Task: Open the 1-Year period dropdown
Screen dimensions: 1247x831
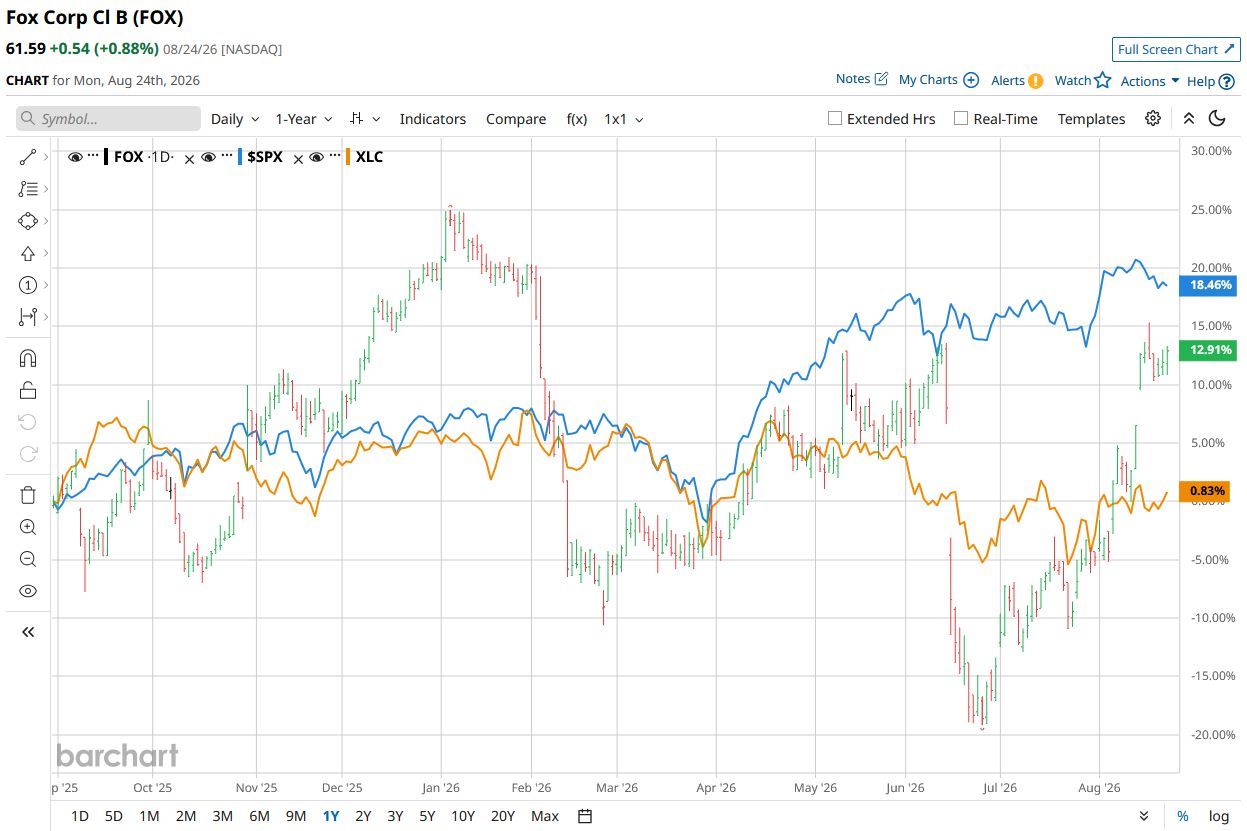Action: coord(303,119)
